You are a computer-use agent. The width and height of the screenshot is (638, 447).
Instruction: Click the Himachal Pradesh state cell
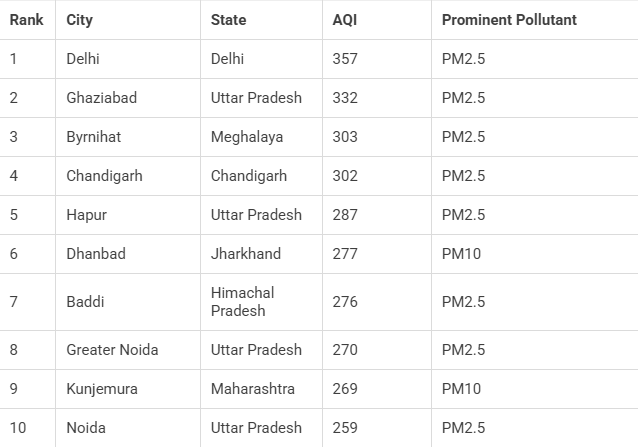(243, 302)
